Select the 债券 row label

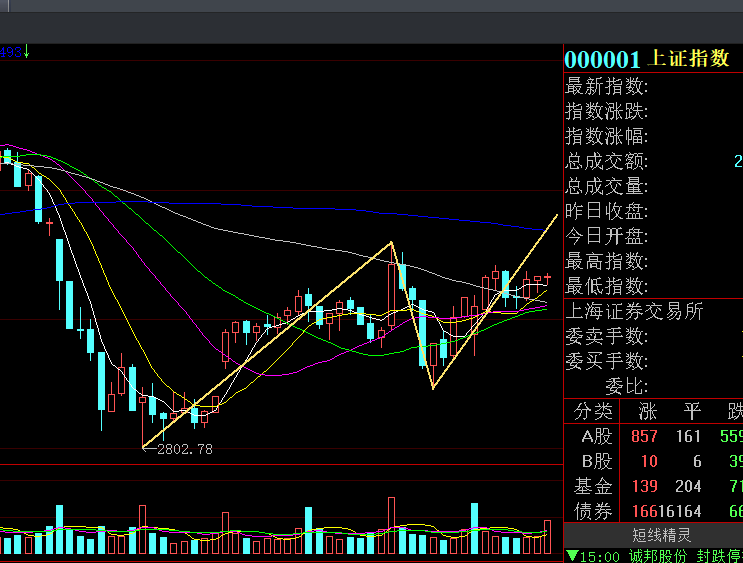pos(593,511)
